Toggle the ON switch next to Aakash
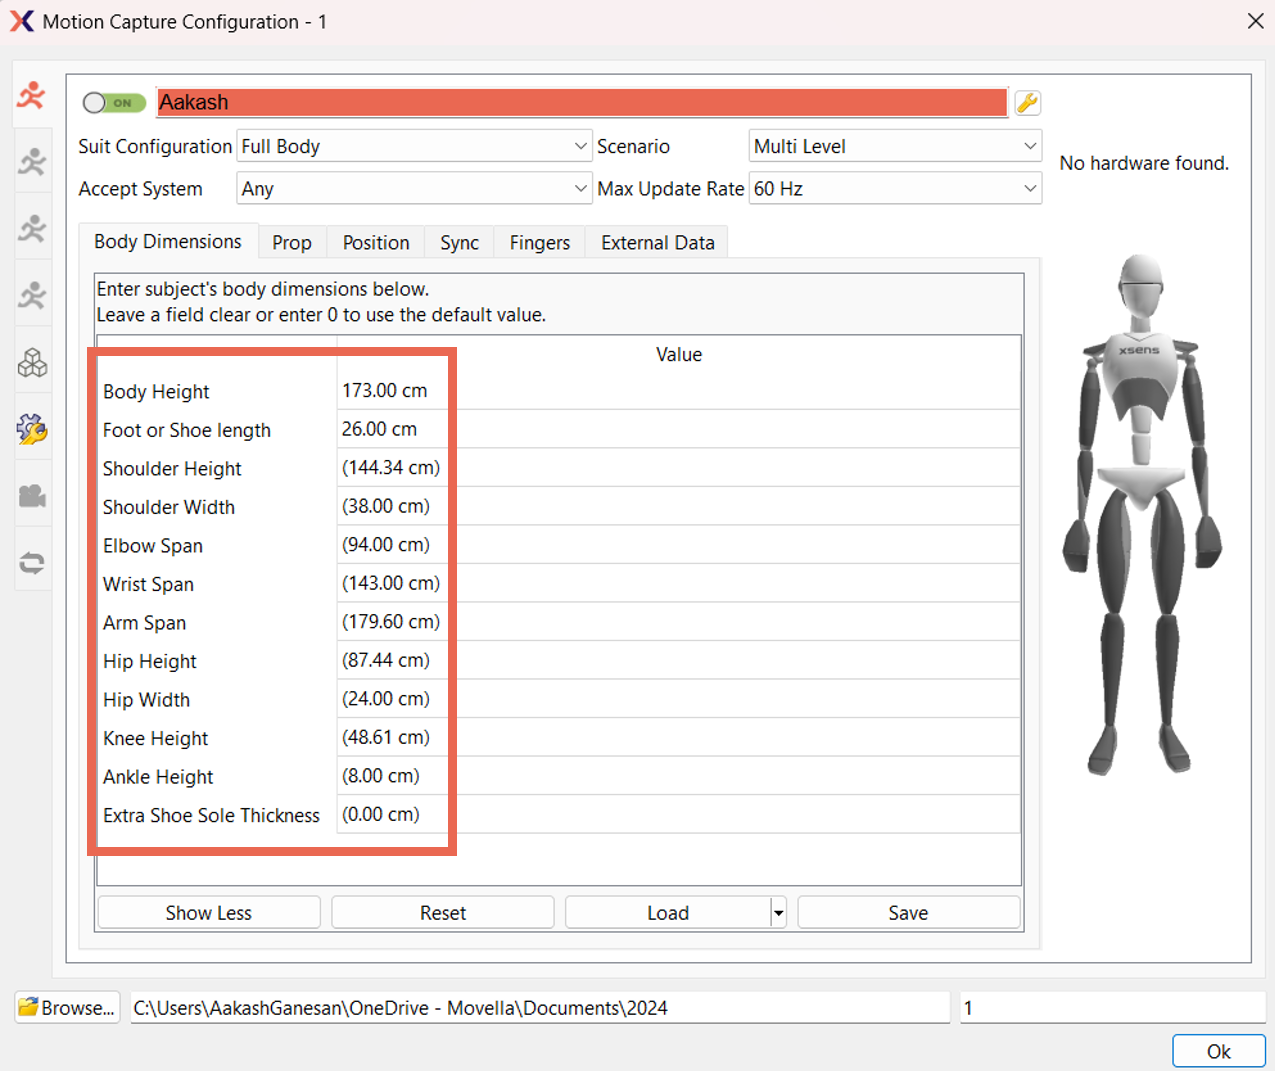 (115, 103)
